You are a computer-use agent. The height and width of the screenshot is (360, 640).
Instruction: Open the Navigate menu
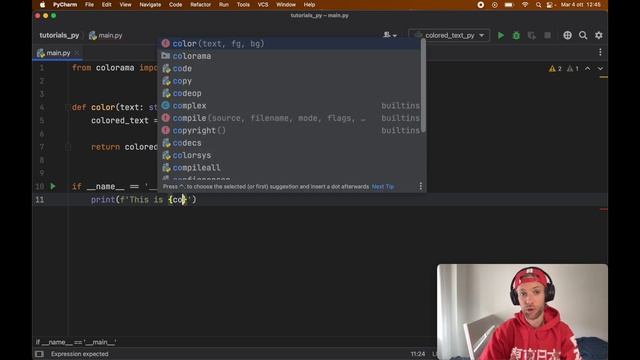(150, 5)
